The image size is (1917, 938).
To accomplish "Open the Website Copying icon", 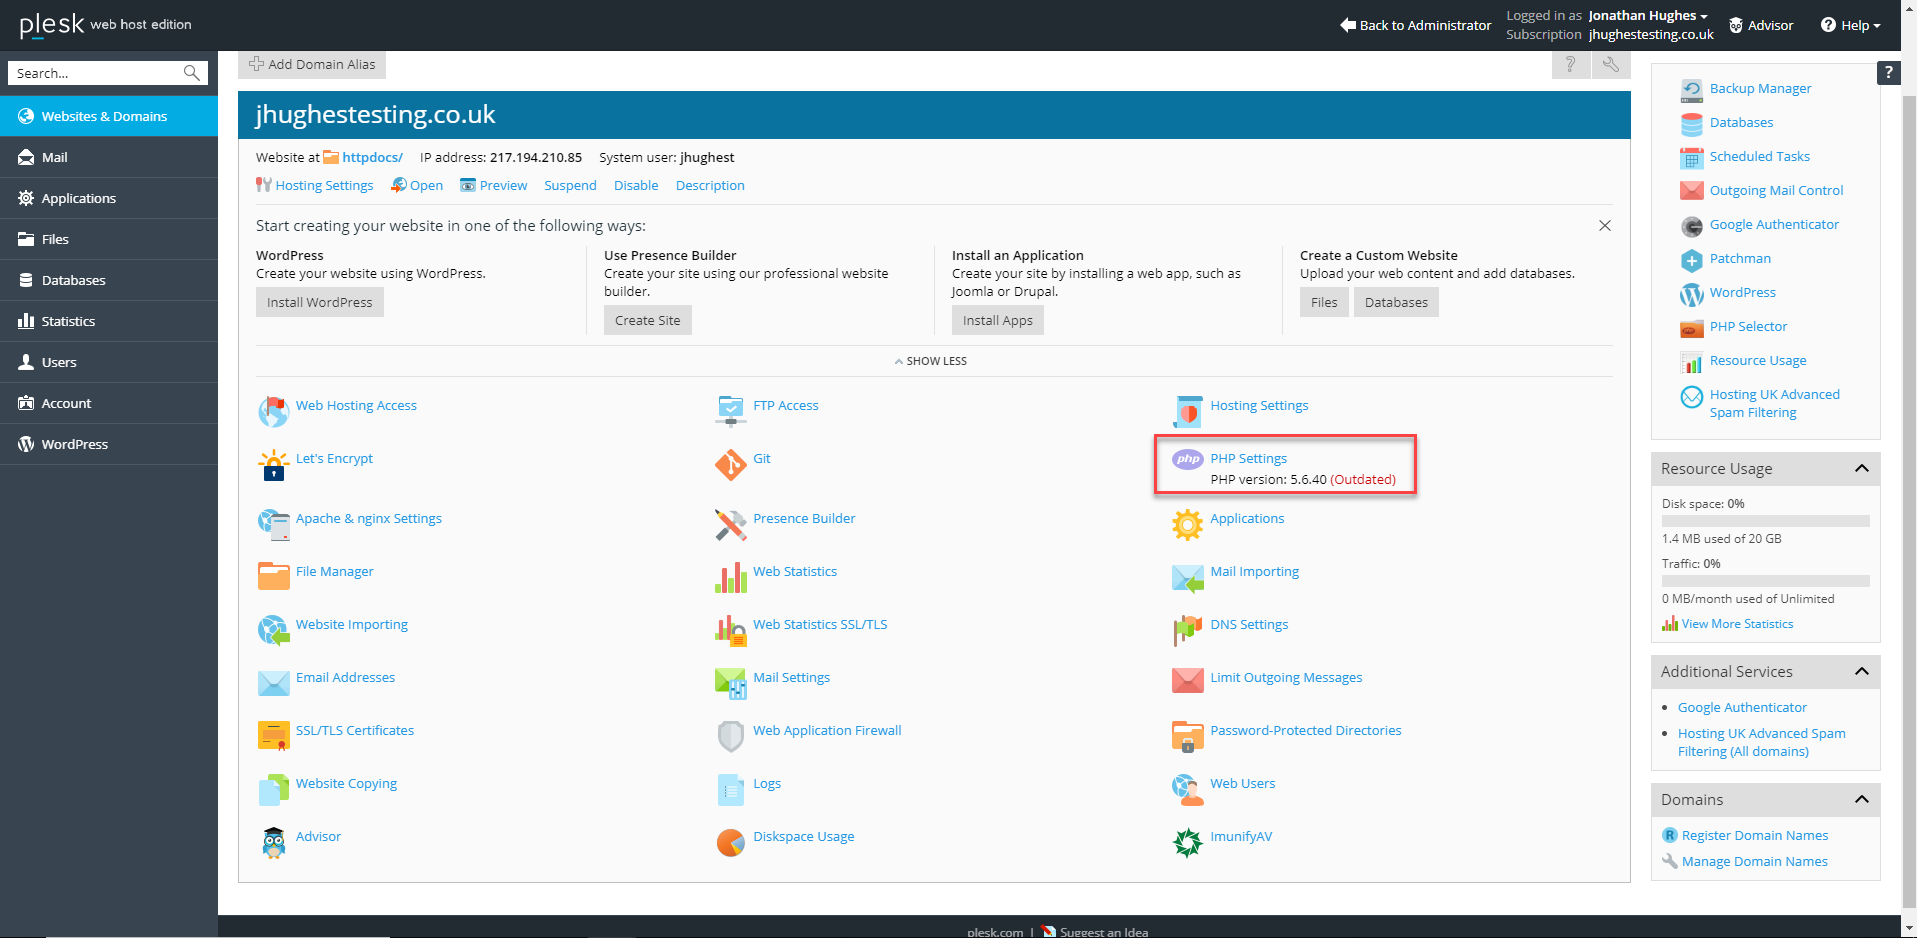I will coord(273,789).
